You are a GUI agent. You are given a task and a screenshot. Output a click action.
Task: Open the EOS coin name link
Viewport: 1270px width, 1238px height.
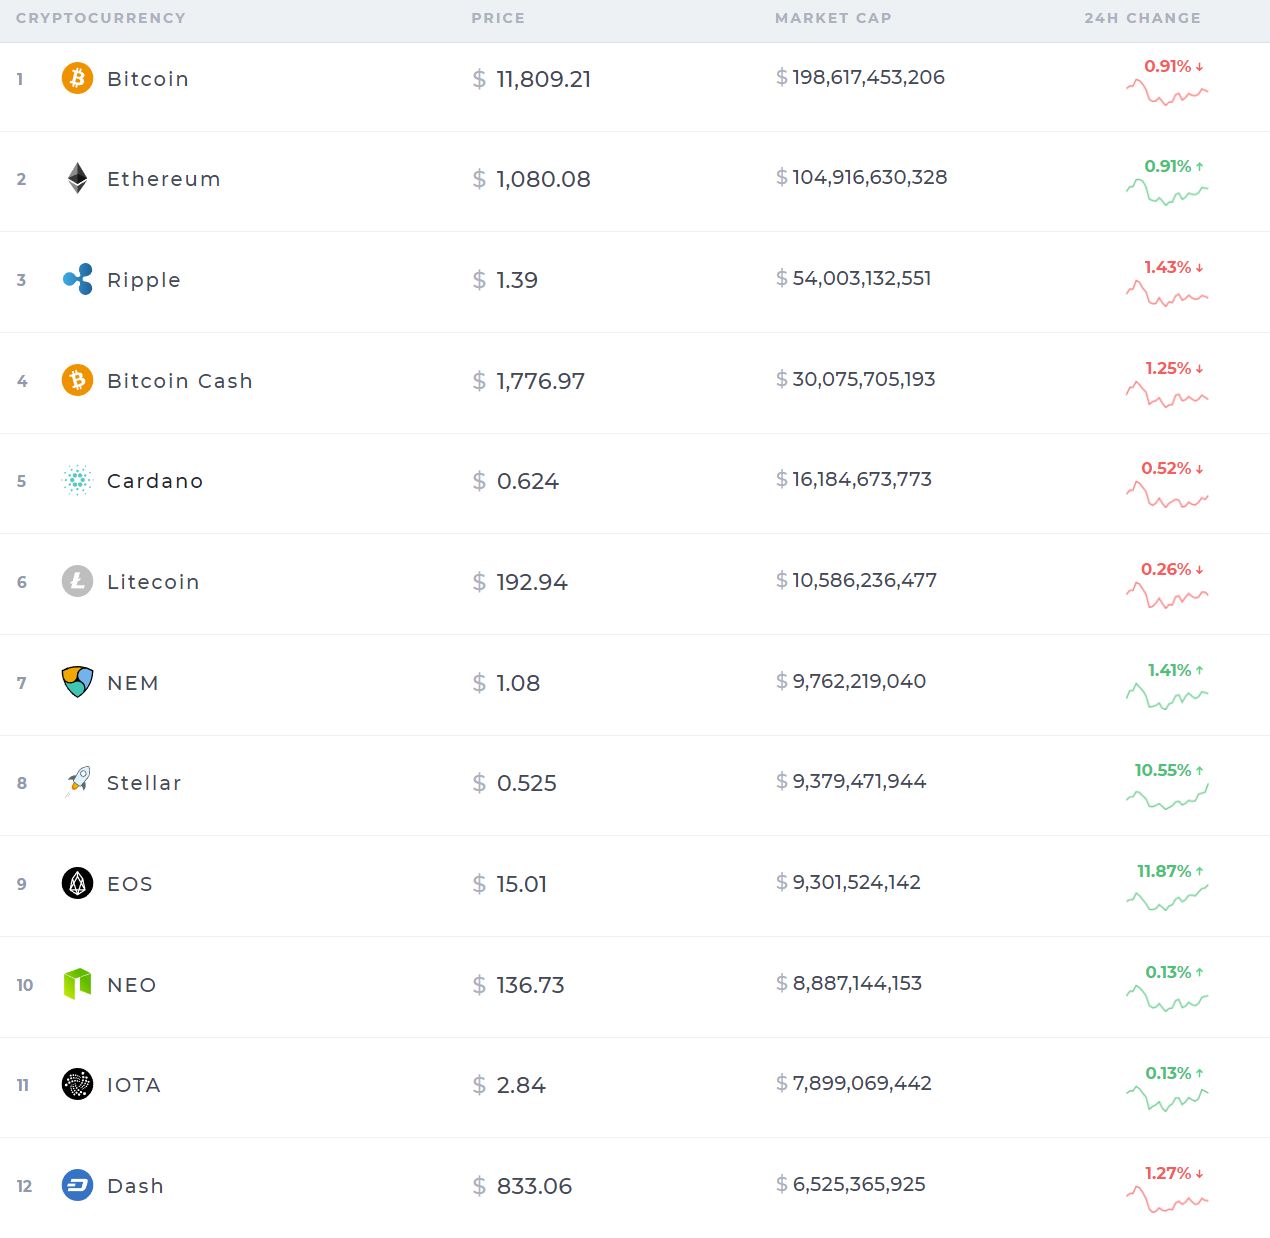[130, 884]
